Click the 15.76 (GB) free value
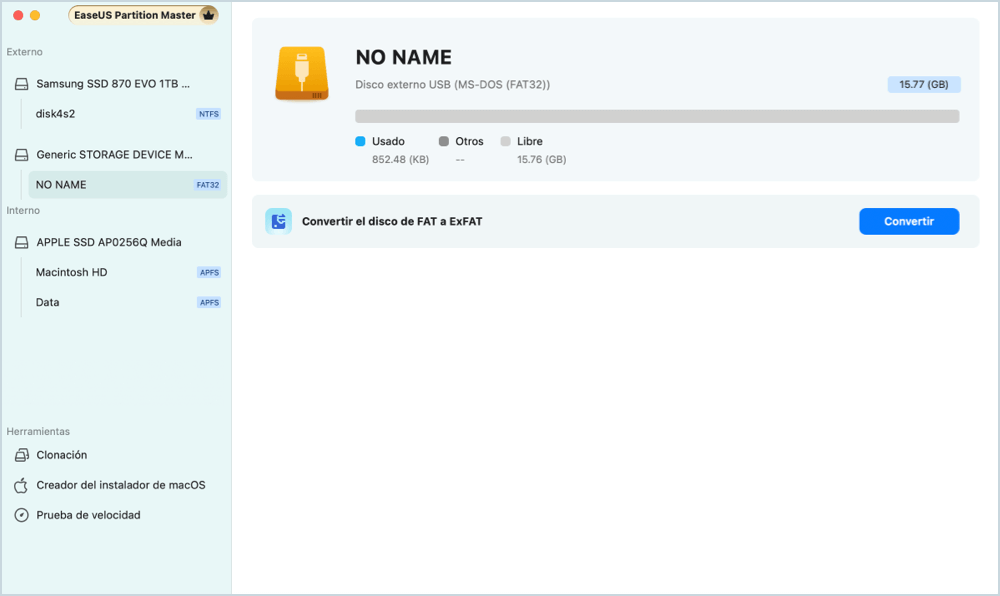The image size is (1000, 596). click(x=541, y=159)
